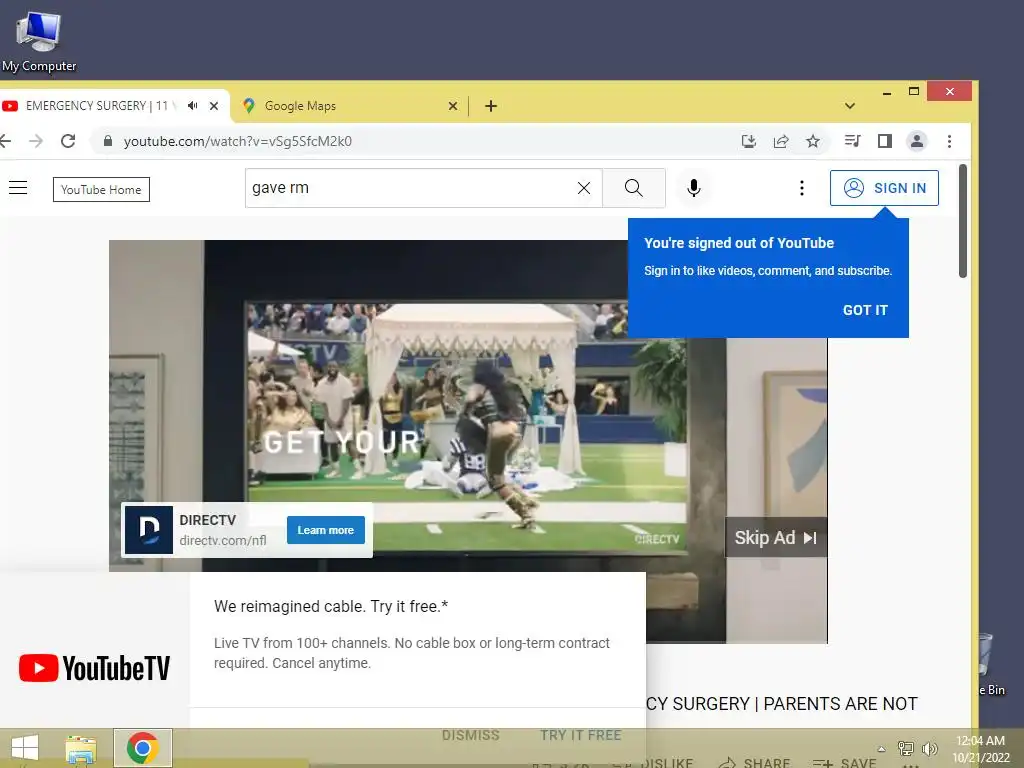Open My Computer desktop icon
Image resolution: width=1024 pixels, height=768 pixels.
(x=39, y=42)
